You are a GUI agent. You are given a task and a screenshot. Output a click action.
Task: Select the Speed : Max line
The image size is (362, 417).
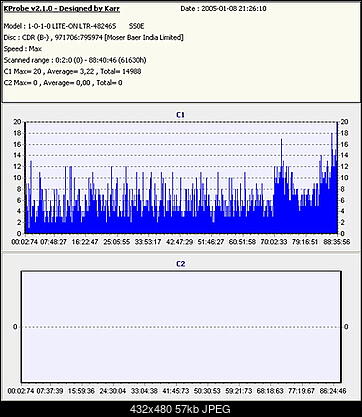[x=23, y=49]
